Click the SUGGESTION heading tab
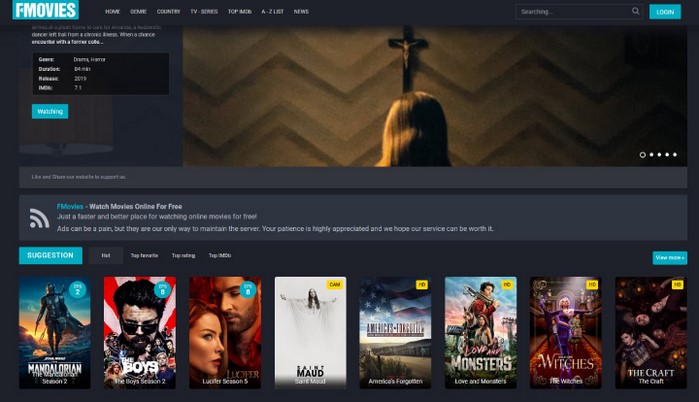This screenshot has width=699, height=402. (x=50, y=255)
